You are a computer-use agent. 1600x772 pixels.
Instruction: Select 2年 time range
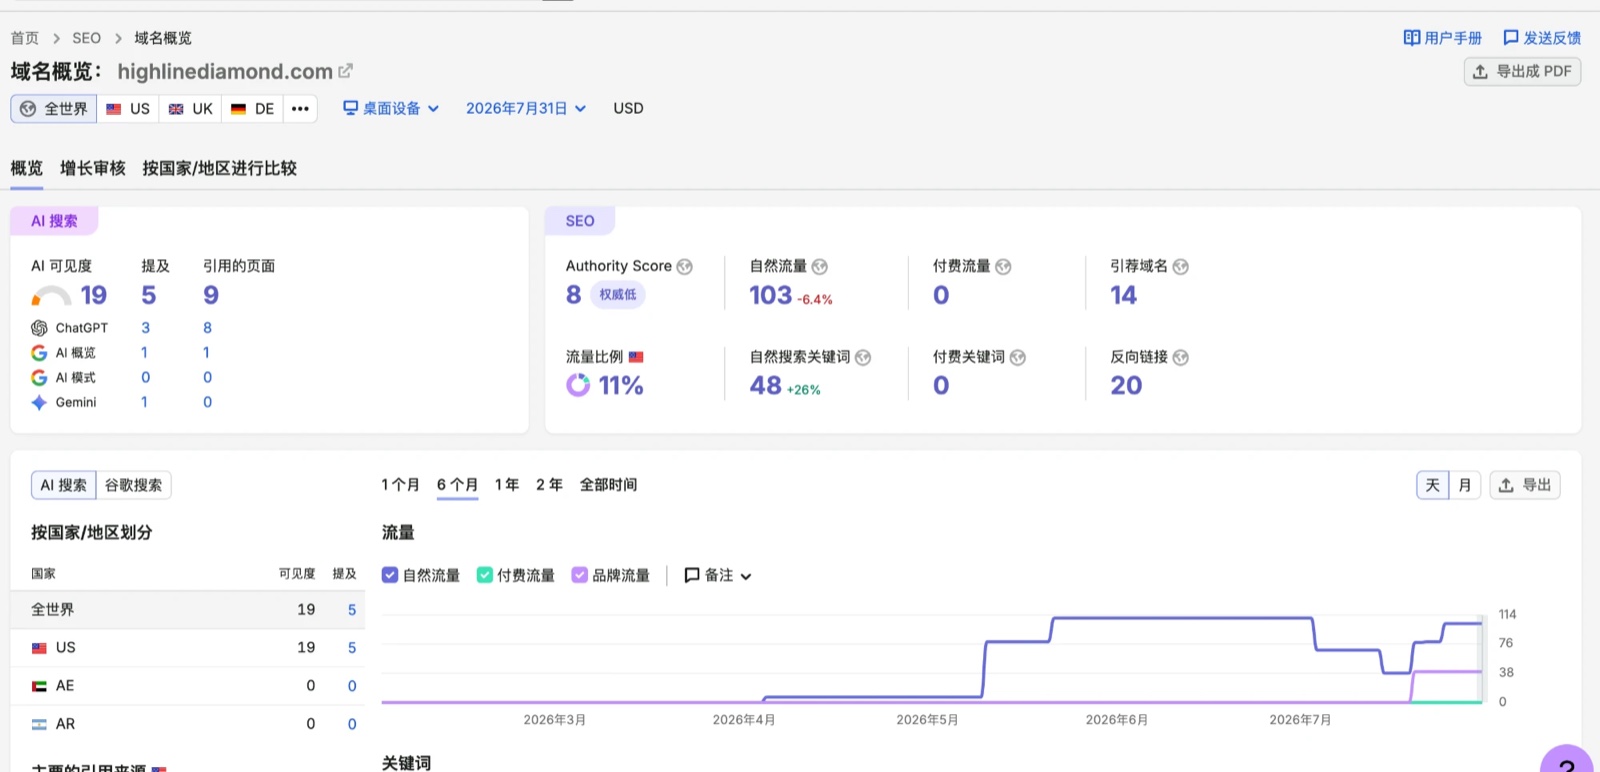(549, 485)
